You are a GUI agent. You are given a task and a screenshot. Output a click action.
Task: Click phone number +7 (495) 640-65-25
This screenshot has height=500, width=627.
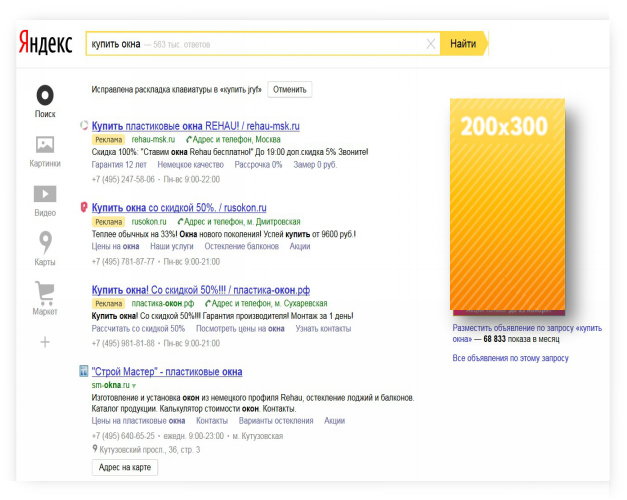tap(123, 436)
